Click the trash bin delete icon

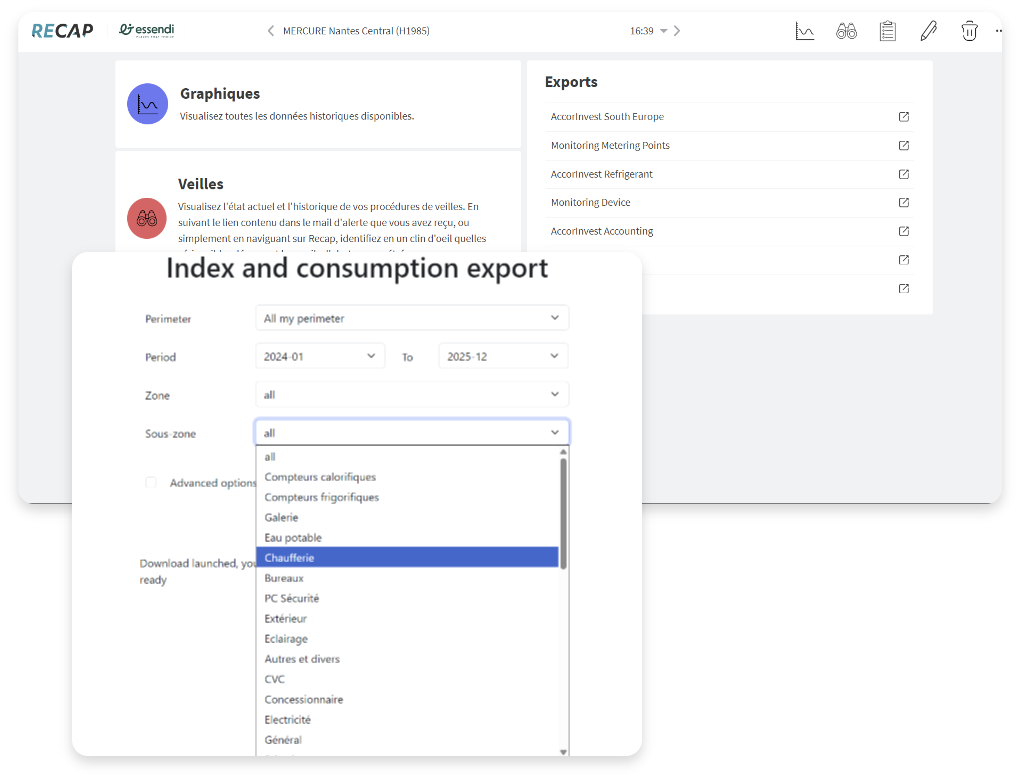(969, 31)
